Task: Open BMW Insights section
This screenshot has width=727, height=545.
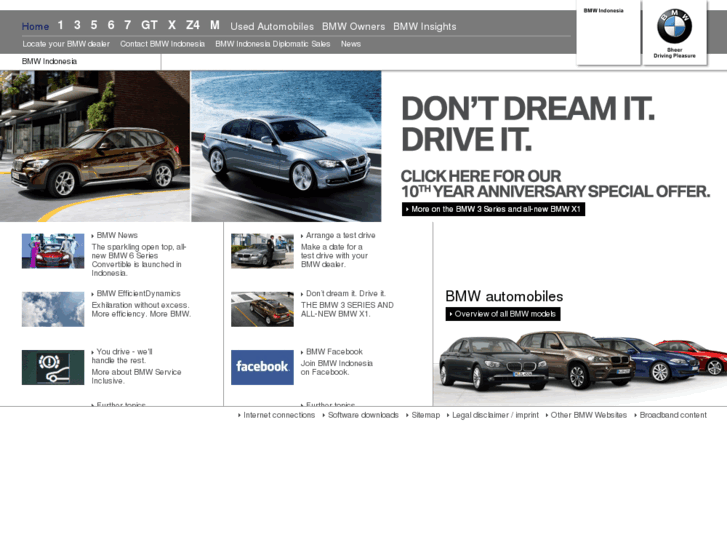Action: [425, 26]
